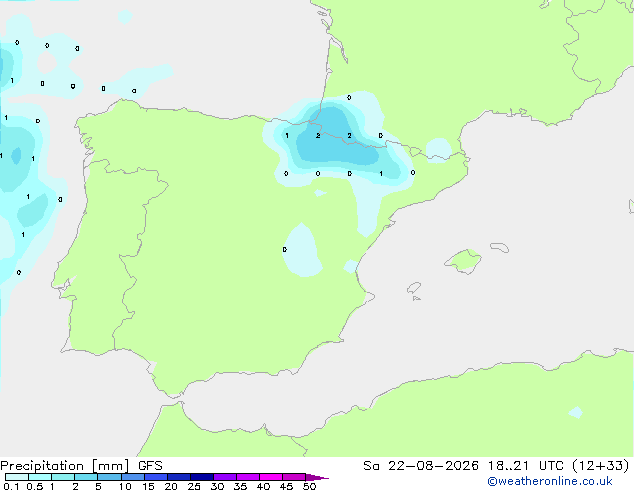Click the 1–2 mm legend swatch
Viewport: 634px width, 490px height.
(x=63, y=477)
